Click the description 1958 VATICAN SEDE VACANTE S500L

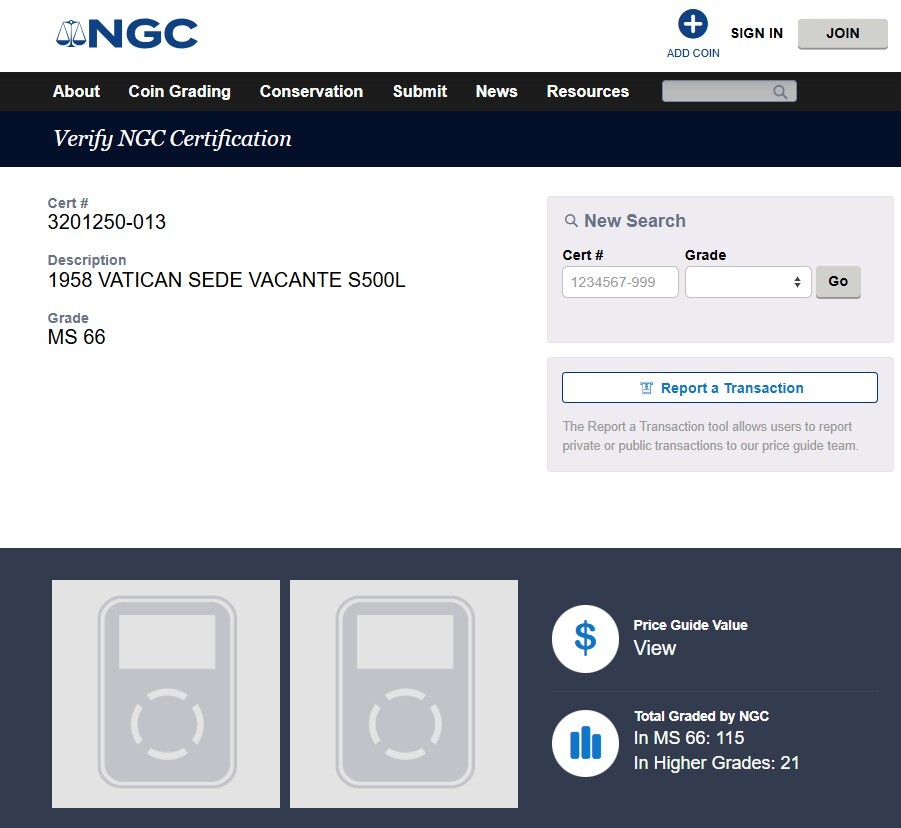point(226,280)
